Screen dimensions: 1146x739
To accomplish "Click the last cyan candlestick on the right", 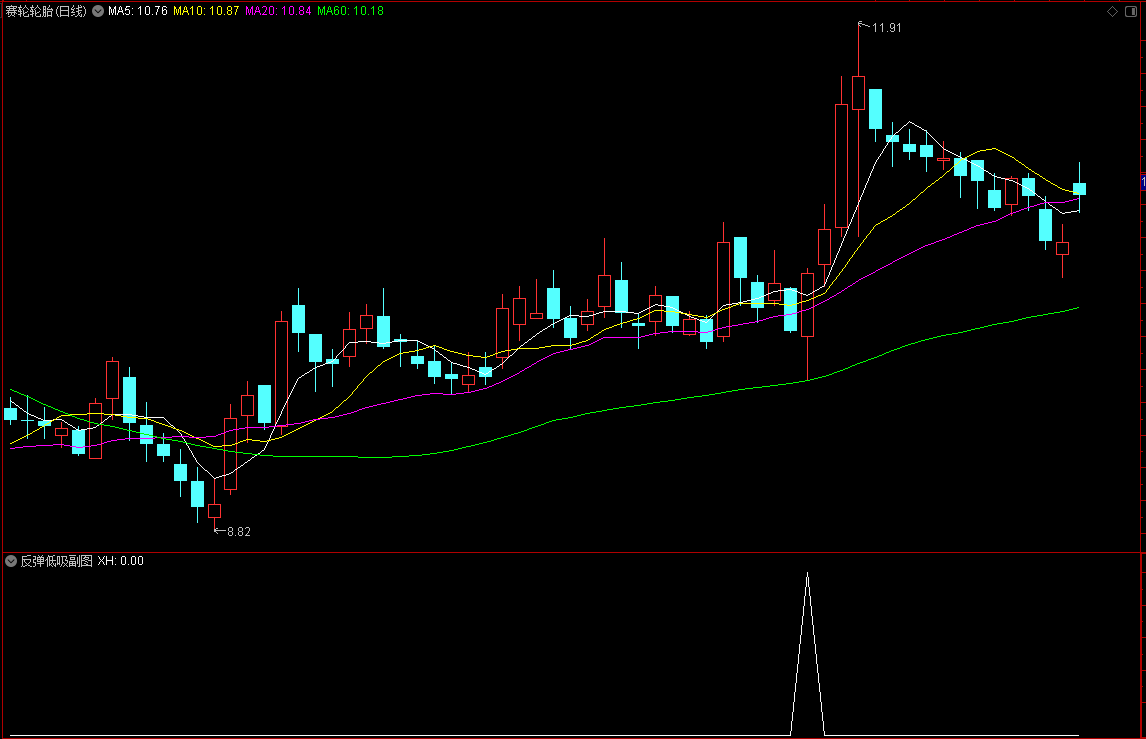I will click(1079, 189).
